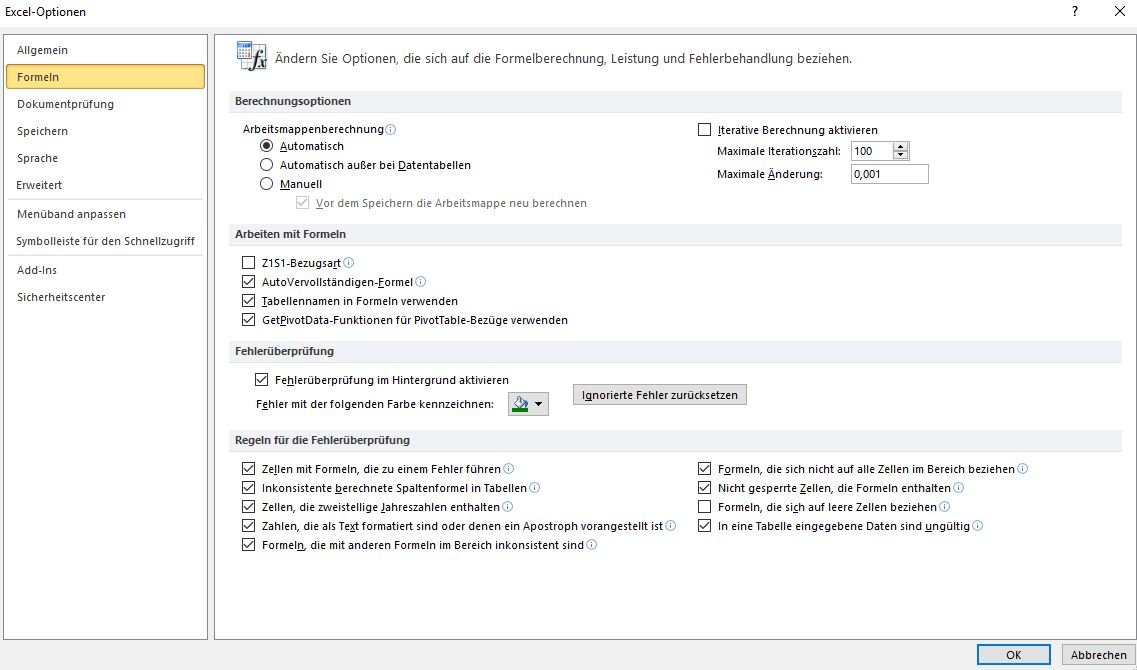1137x670 pixels.
Task: Click the error indicator color swatch
Action: click(520, 404)
